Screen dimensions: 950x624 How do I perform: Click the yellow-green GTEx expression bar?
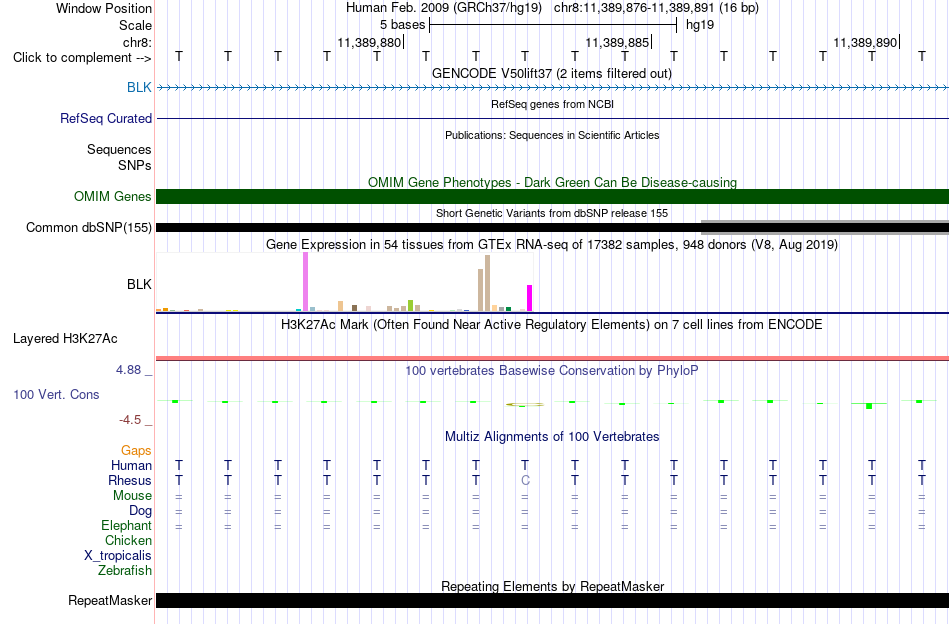(x=410, y=305)
